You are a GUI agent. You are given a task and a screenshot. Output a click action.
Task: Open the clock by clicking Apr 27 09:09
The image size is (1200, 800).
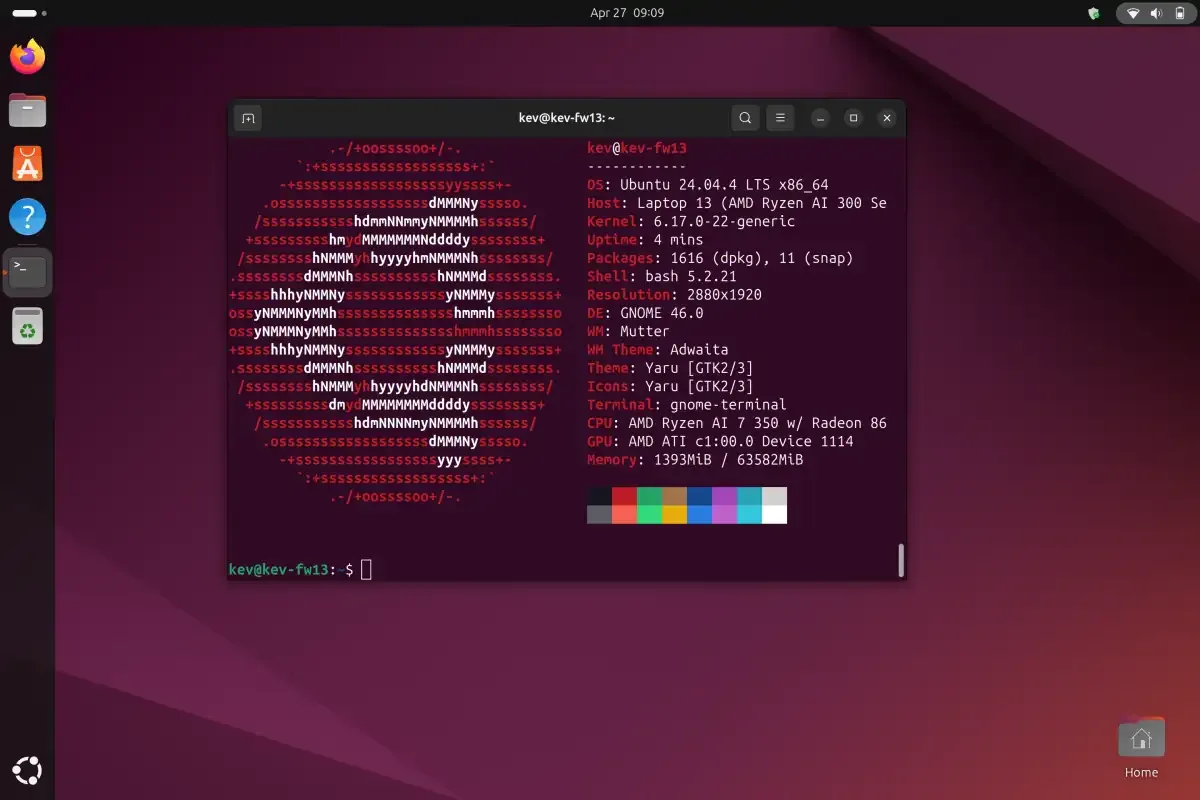625,13
